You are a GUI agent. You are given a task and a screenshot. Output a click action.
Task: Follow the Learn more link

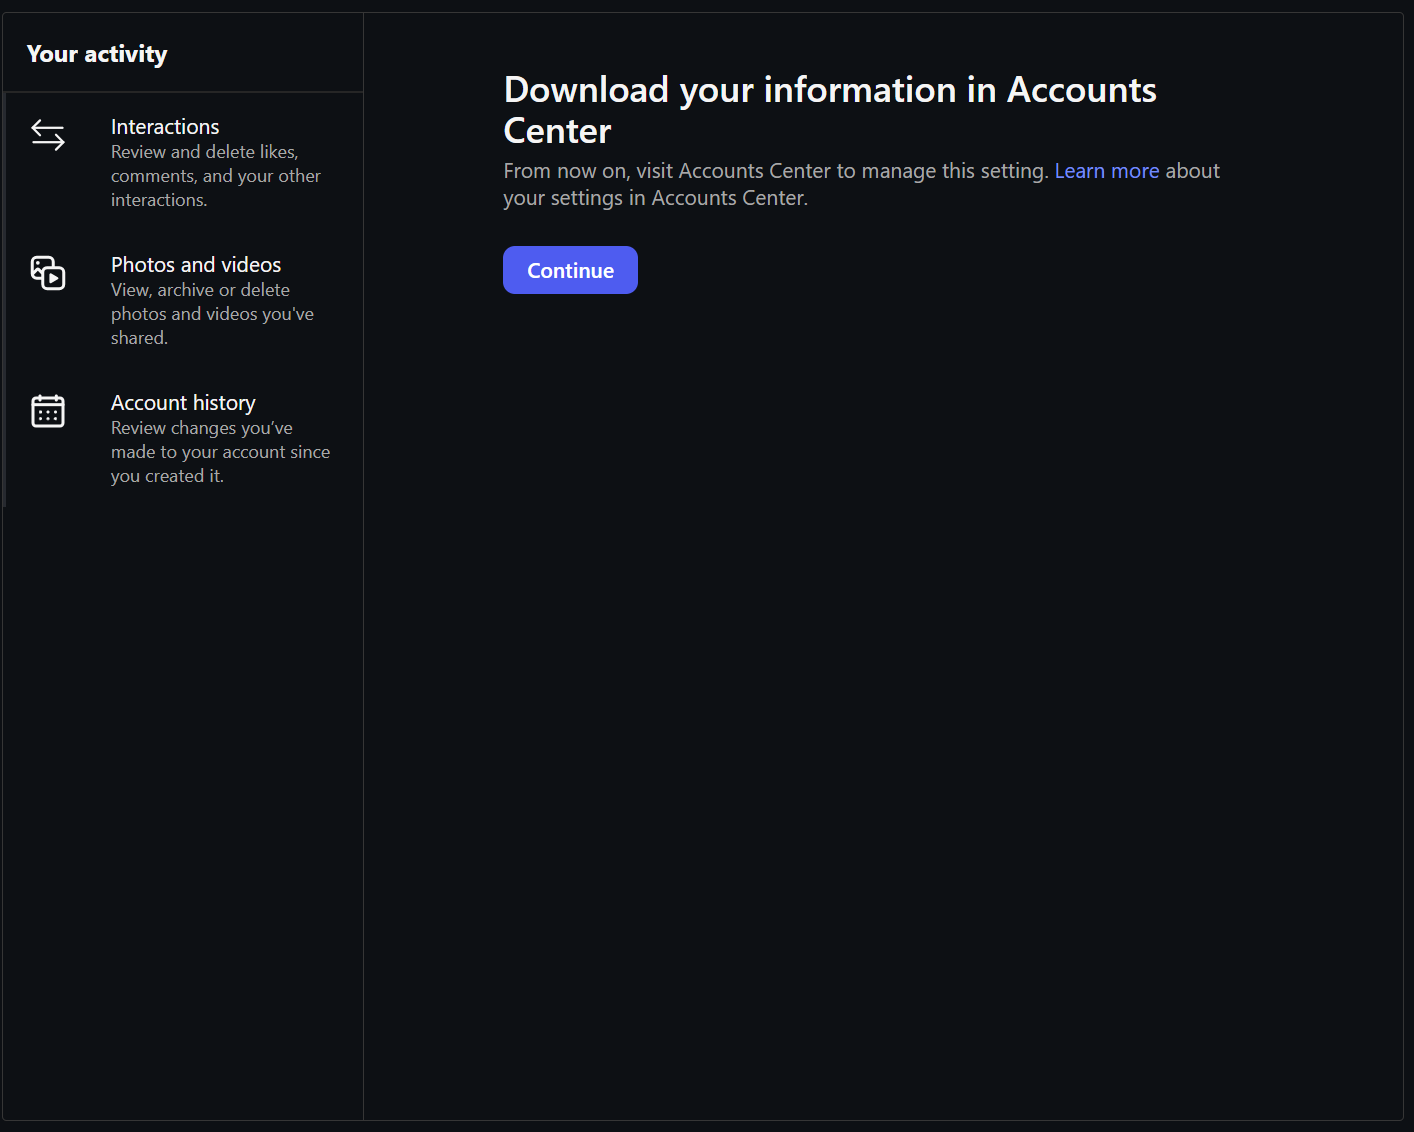point(1107,171)
